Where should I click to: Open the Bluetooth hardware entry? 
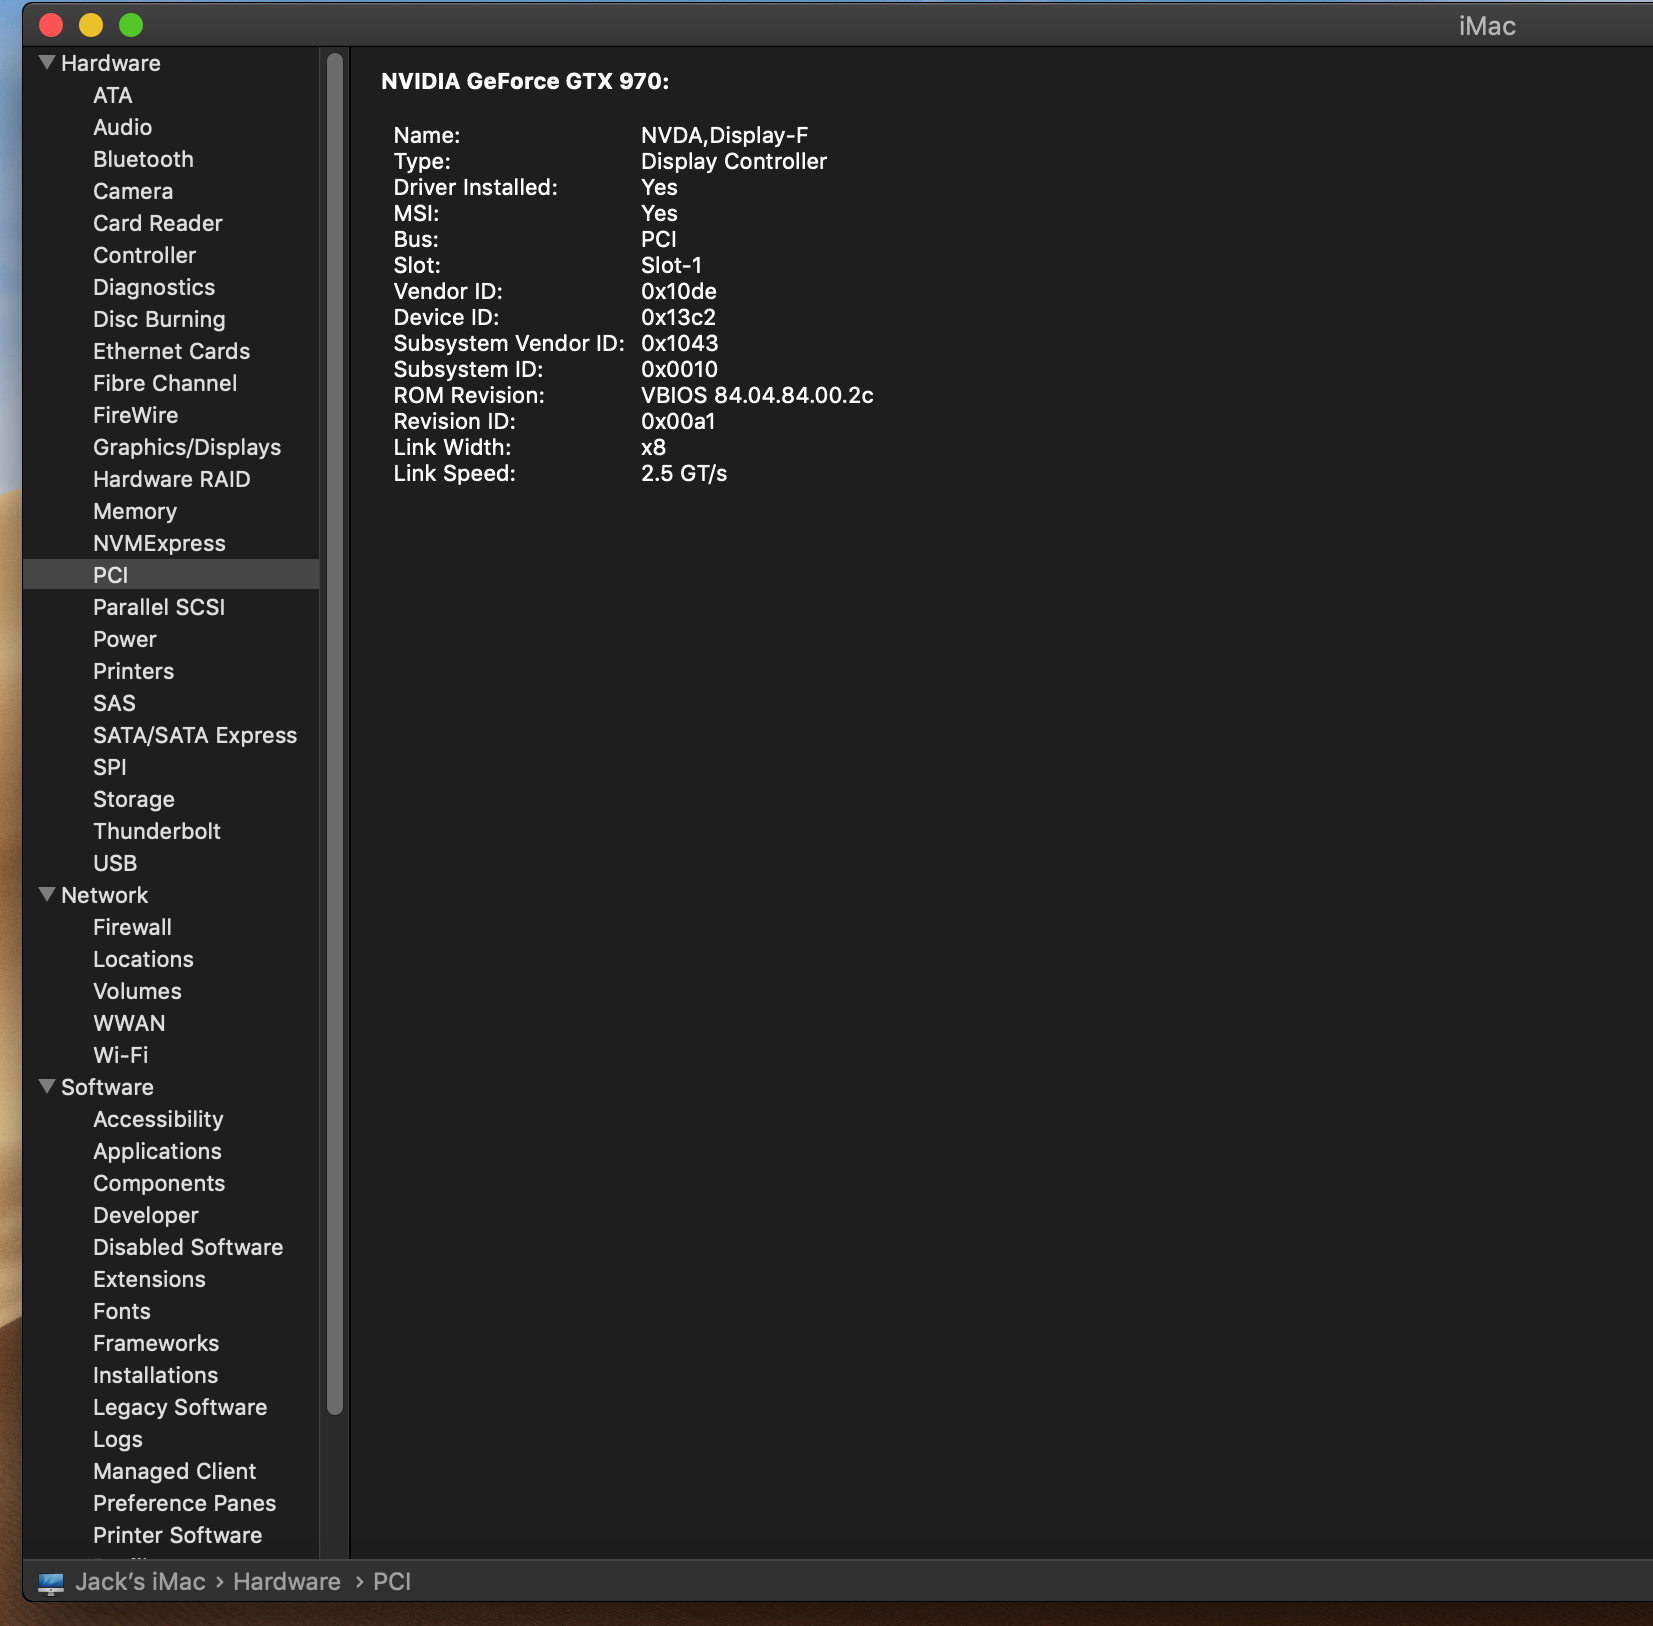[143, 159]
